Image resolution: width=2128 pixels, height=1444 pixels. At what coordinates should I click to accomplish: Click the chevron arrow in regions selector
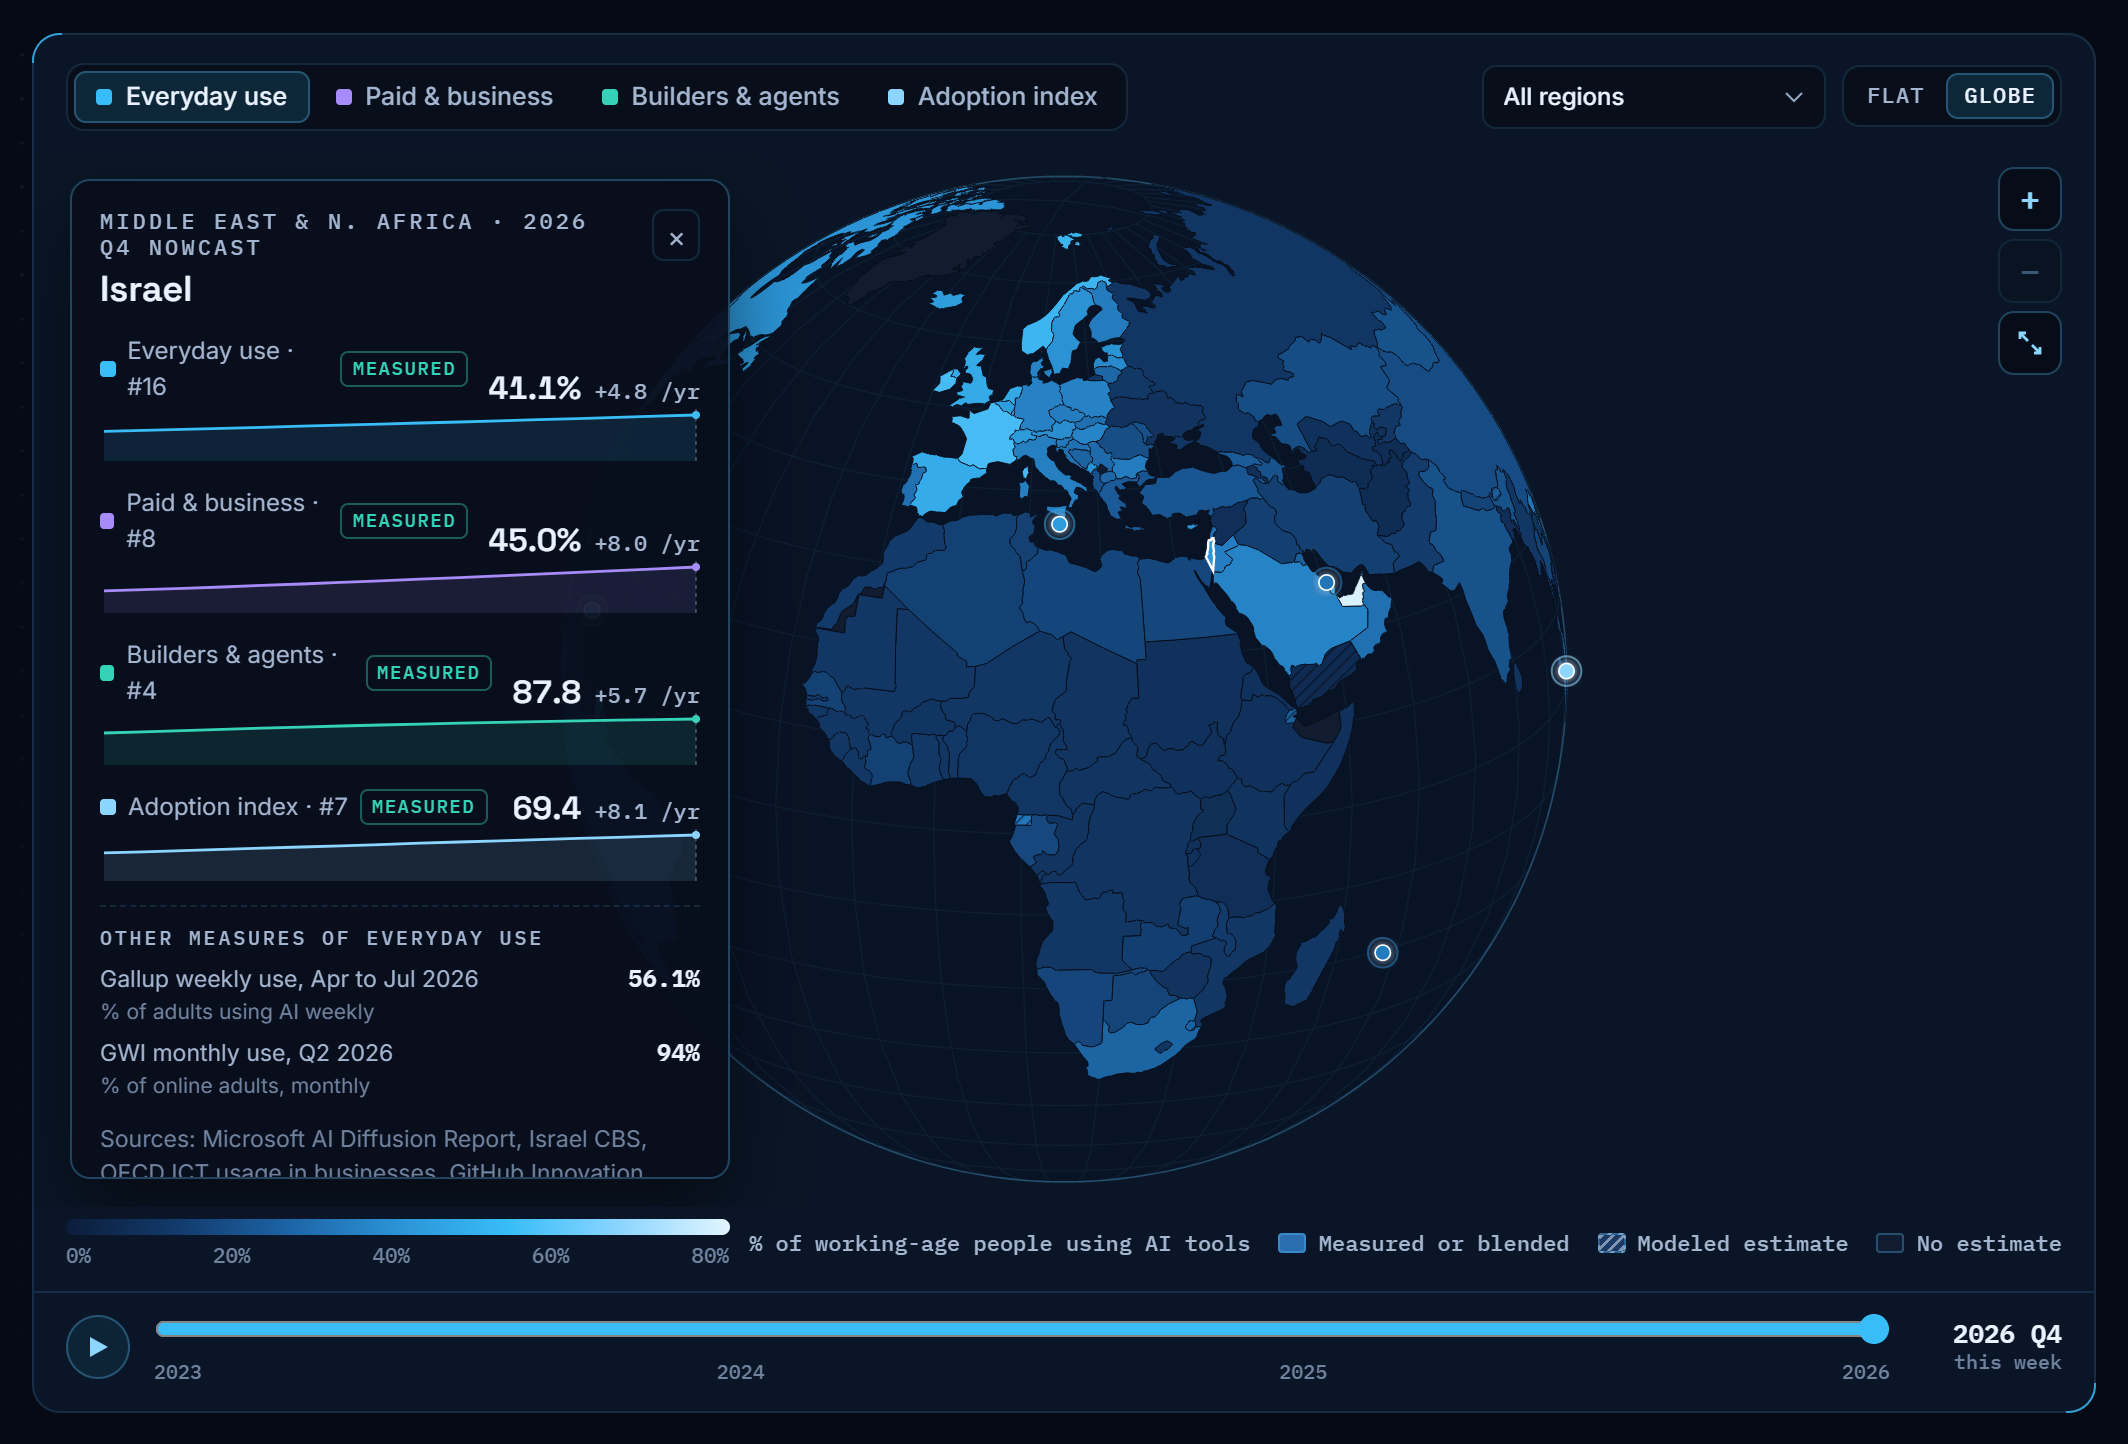pyautogui.click(x=1793, y=97)
